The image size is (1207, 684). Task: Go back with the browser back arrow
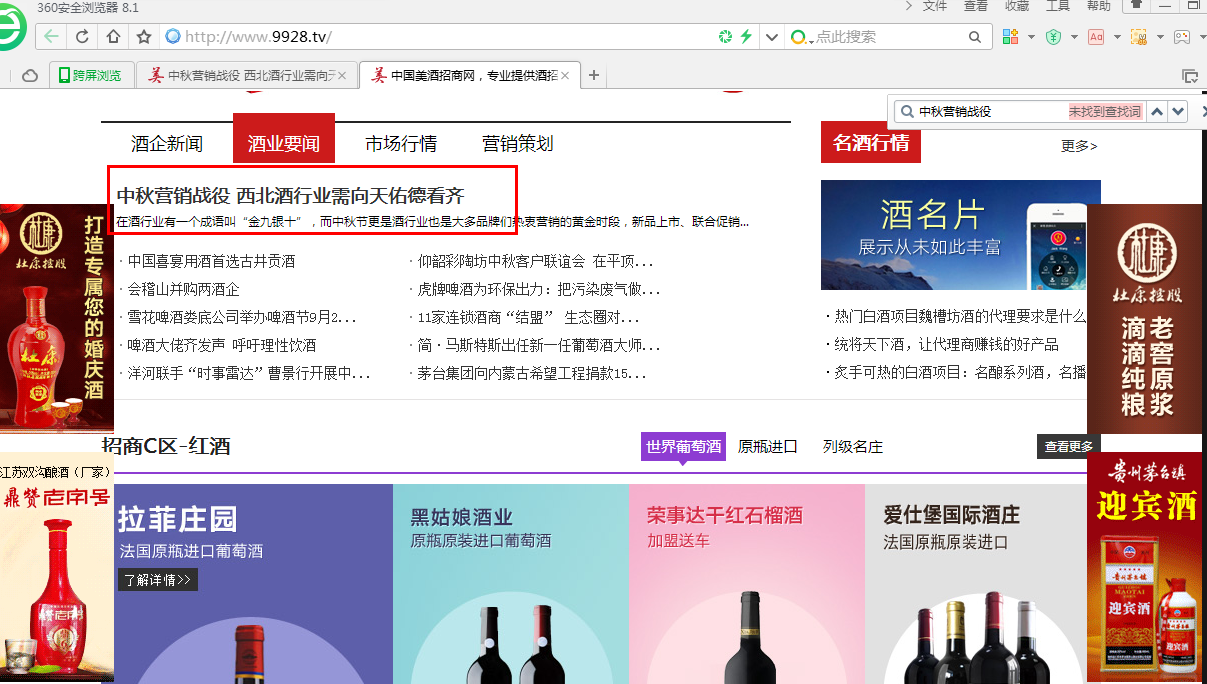(52, 37)
